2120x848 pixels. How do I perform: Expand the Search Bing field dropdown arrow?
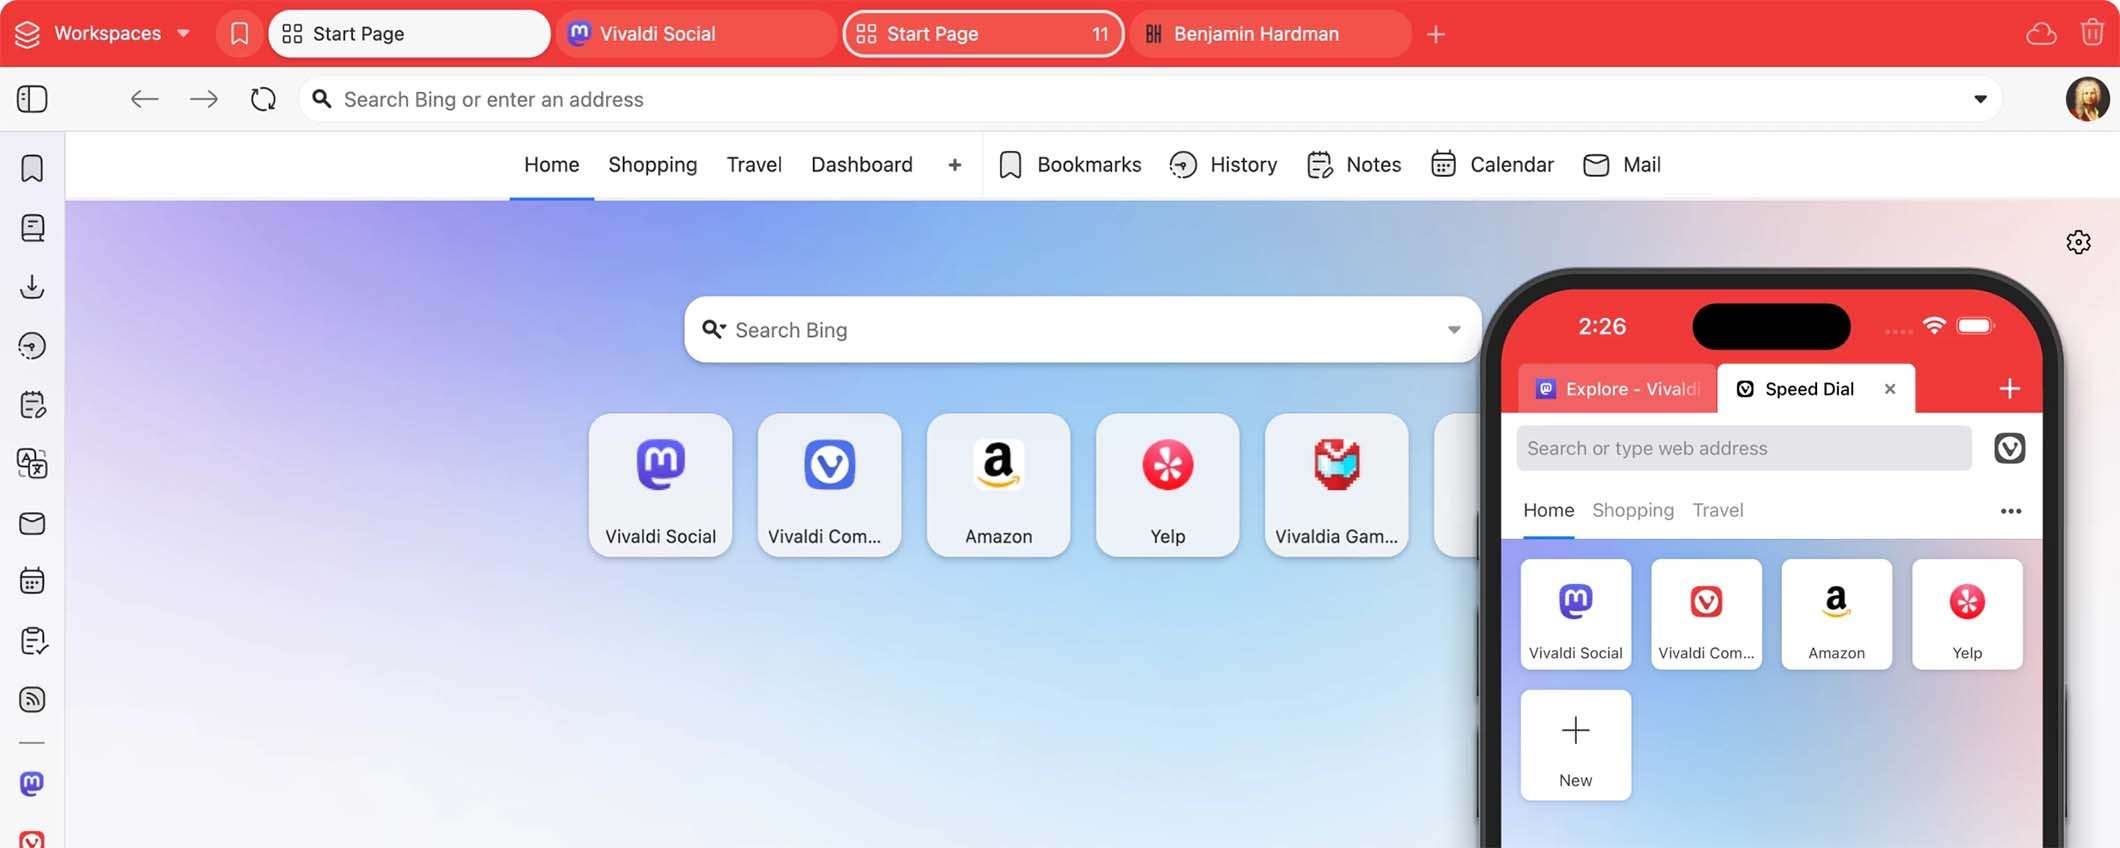(x=1454, y=330)
